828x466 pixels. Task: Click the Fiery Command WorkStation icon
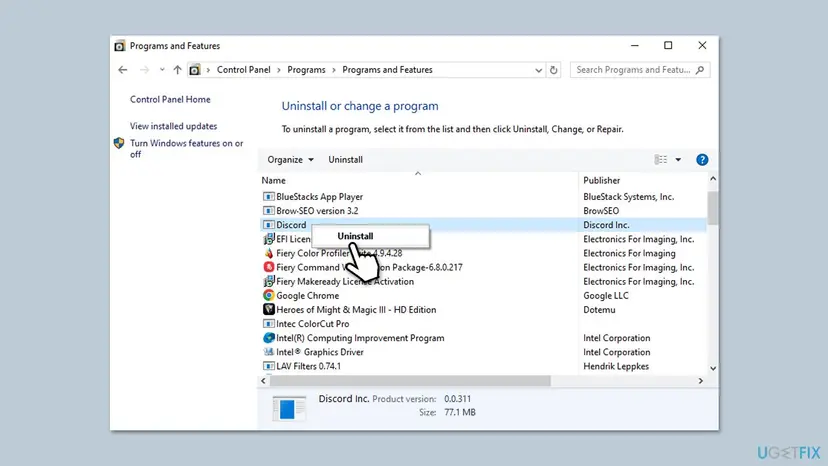click(x=268, y=267)
